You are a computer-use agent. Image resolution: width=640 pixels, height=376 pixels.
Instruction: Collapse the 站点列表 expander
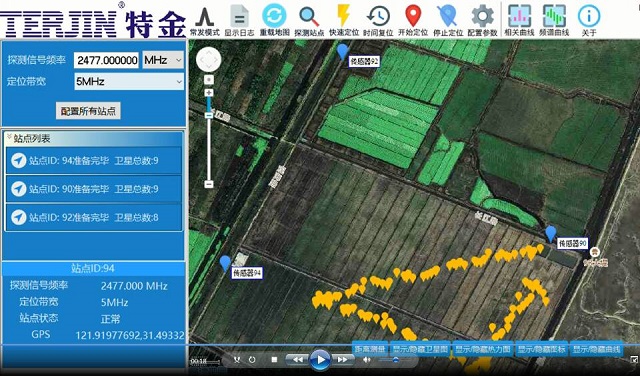[x=9, y=138]
